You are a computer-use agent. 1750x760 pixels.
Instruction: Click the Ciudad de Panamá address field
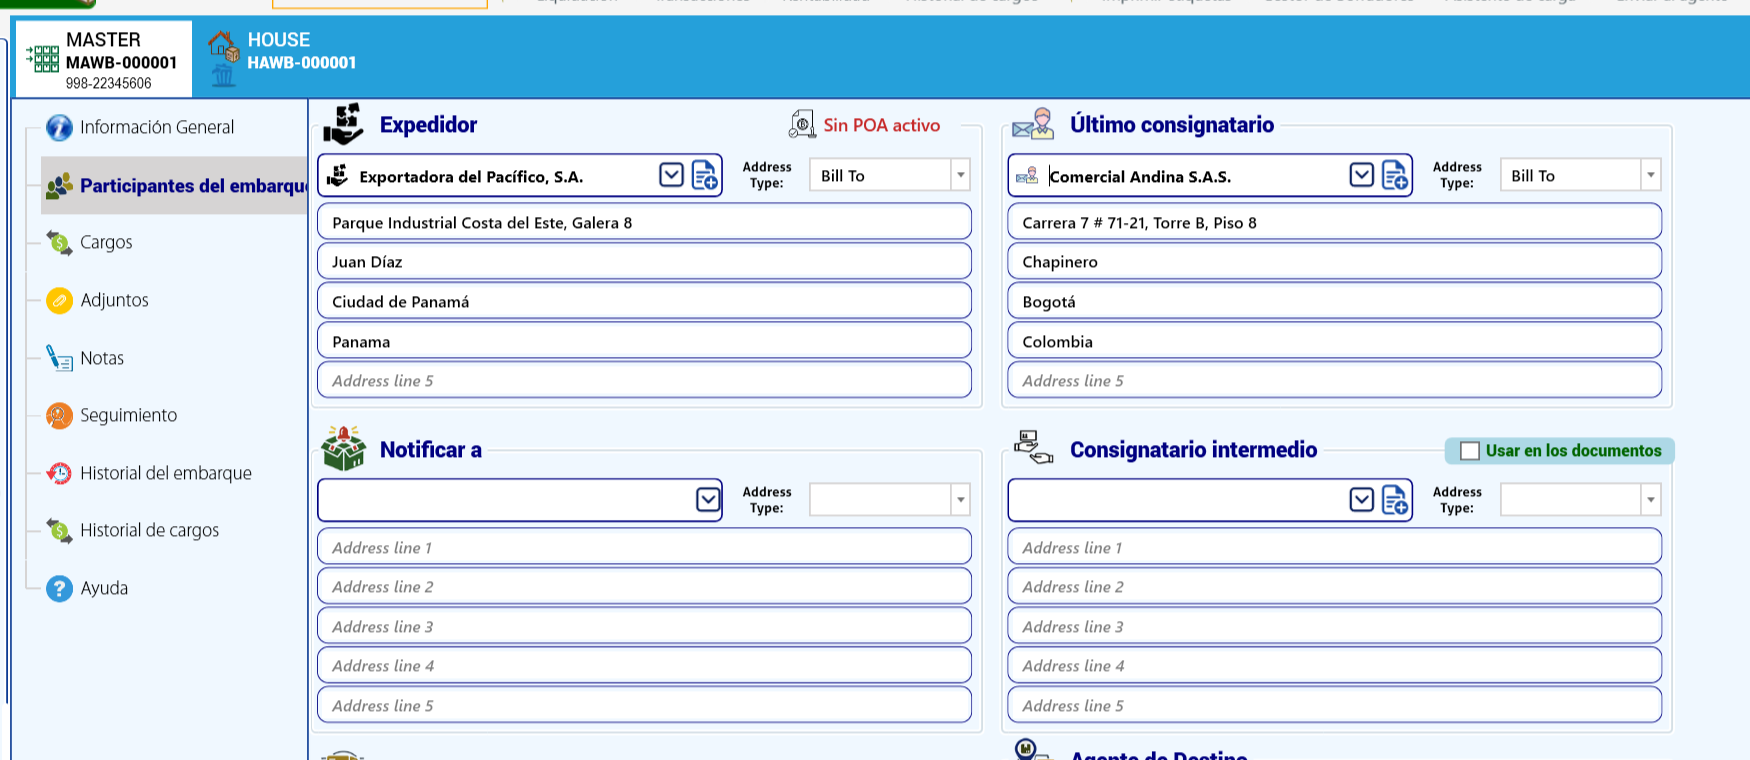pos(644,301)
